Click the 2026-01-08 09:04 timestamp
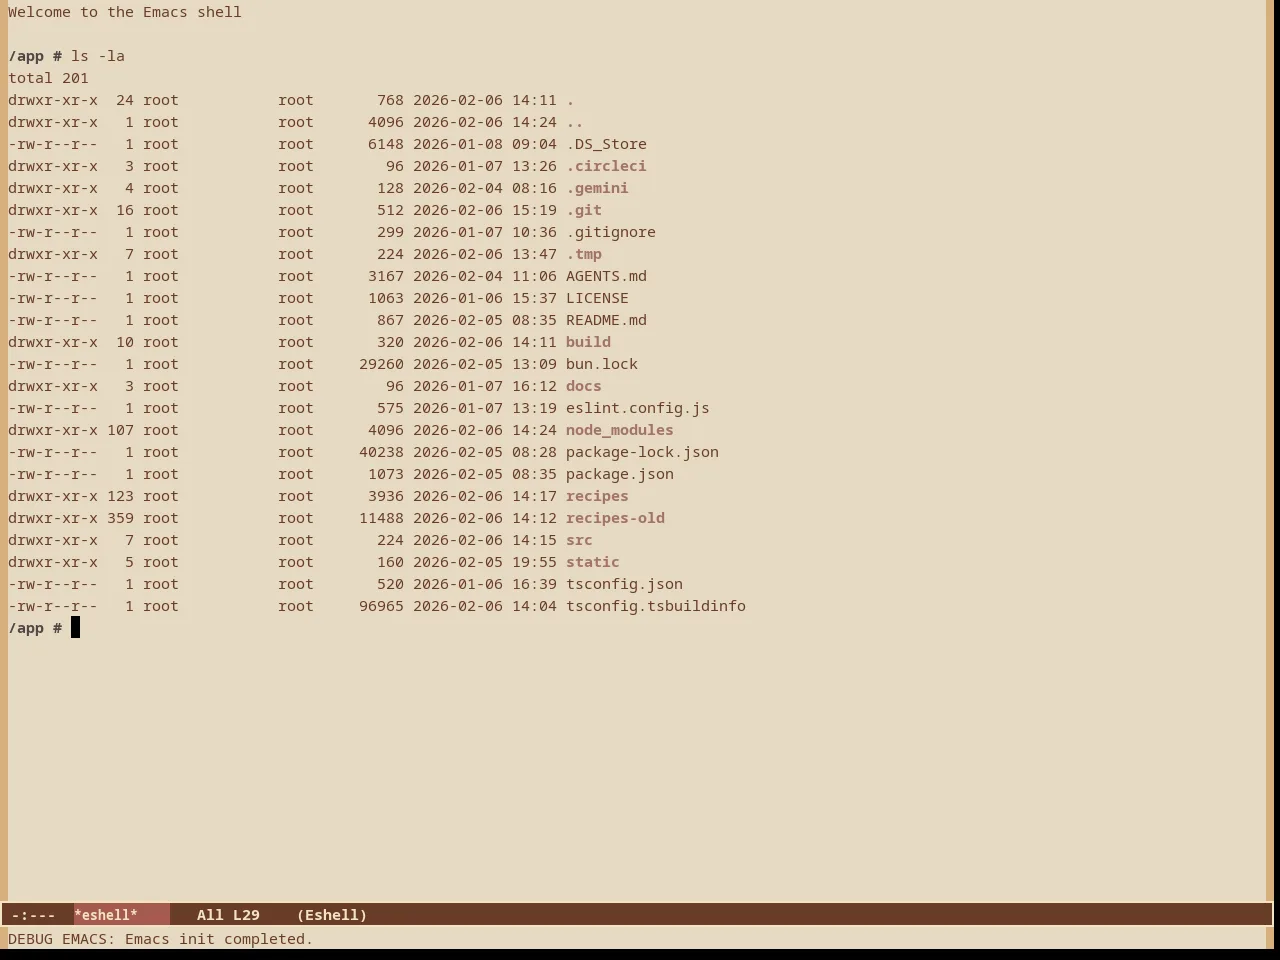This screenshot has width=1280, height=960. [485, 144]
